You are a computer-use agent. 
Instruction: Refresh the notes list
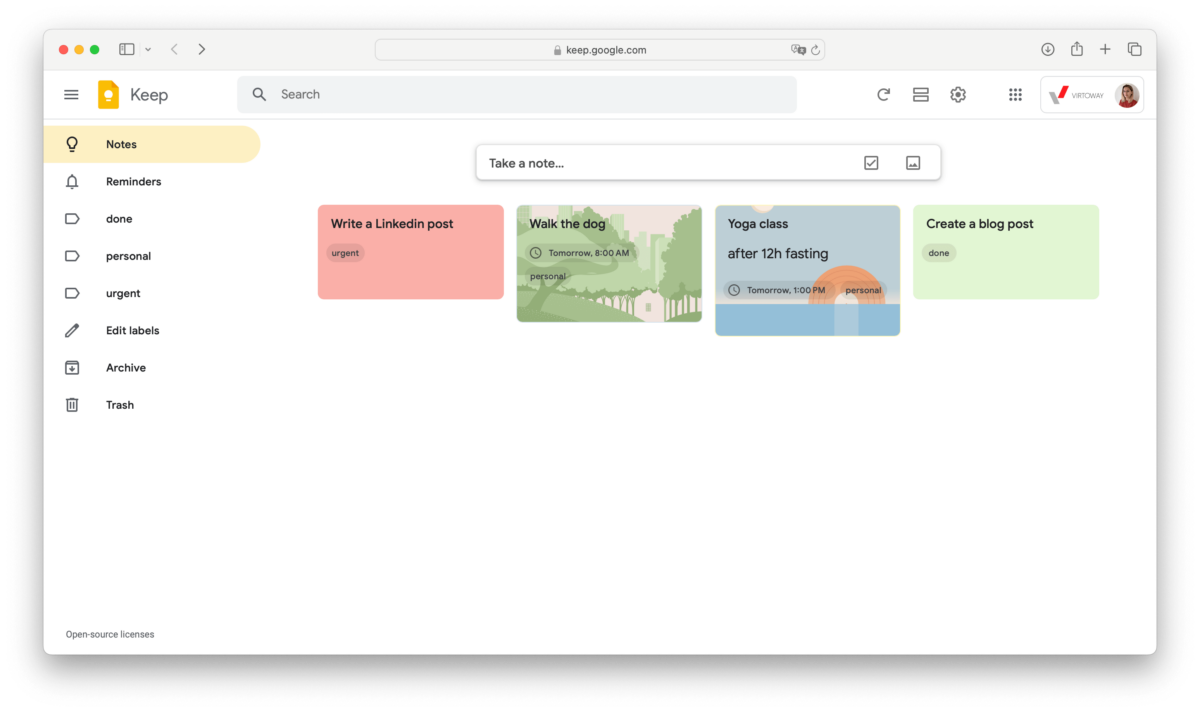pos(883,94)
